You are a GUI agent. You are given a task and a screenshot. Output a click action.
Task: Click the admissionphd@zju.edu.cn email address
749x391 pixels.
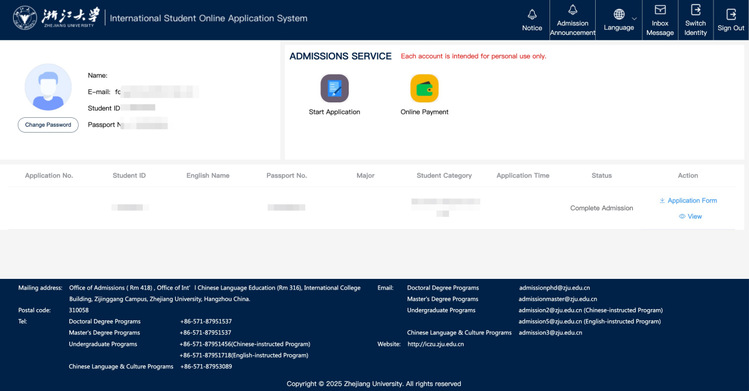pyautogui.click(x=554, y=288)
